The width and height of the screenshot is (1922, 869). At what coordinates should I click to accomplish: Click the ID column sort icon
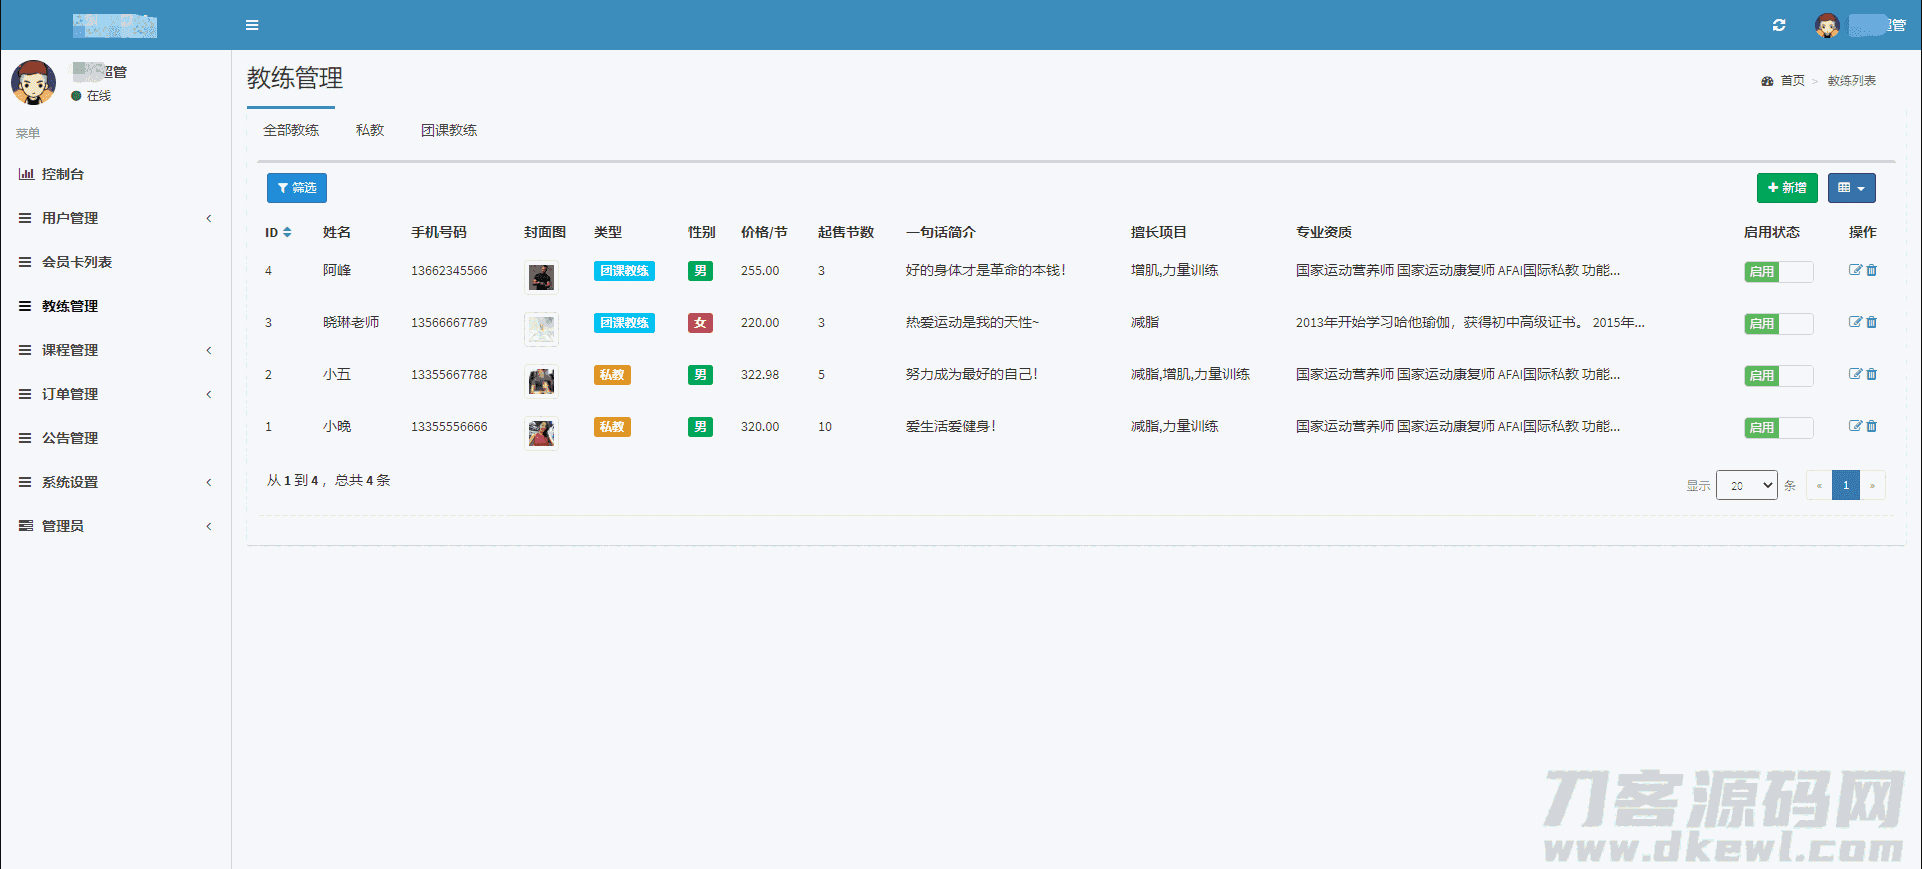(287, 232)
